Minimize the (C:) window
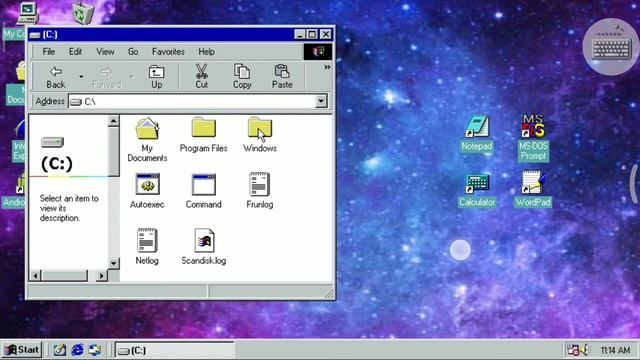The image size is (640, 360). 300,34
